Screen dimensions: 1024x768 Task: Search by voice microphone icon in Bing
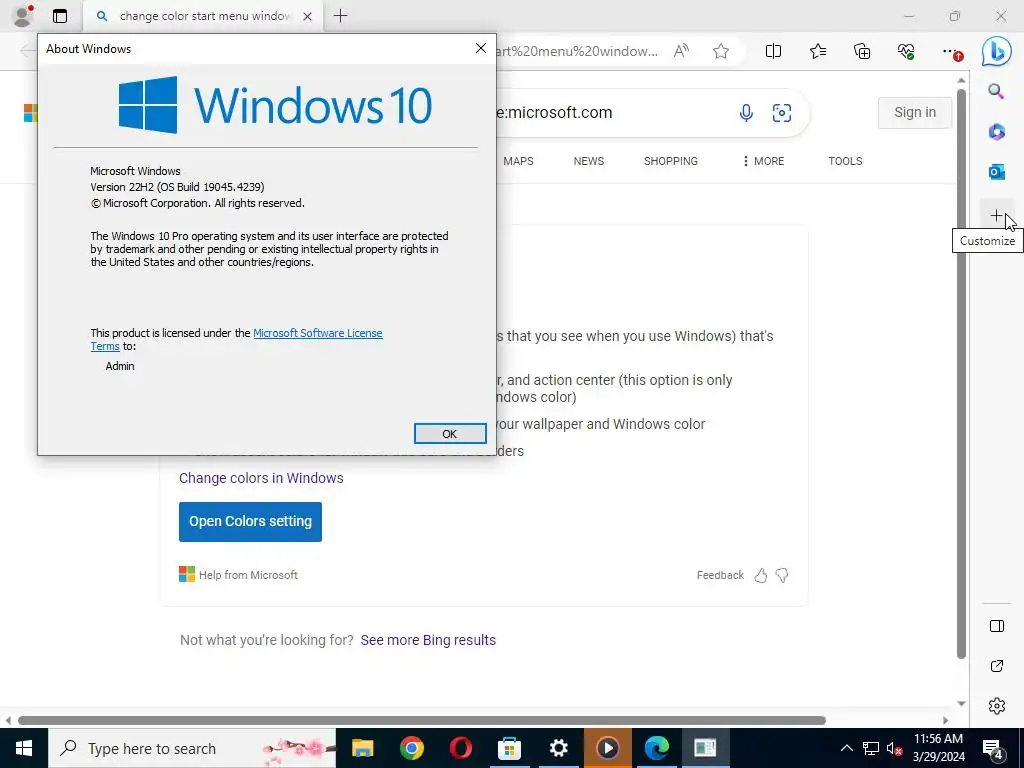click(x=746, y=113)
